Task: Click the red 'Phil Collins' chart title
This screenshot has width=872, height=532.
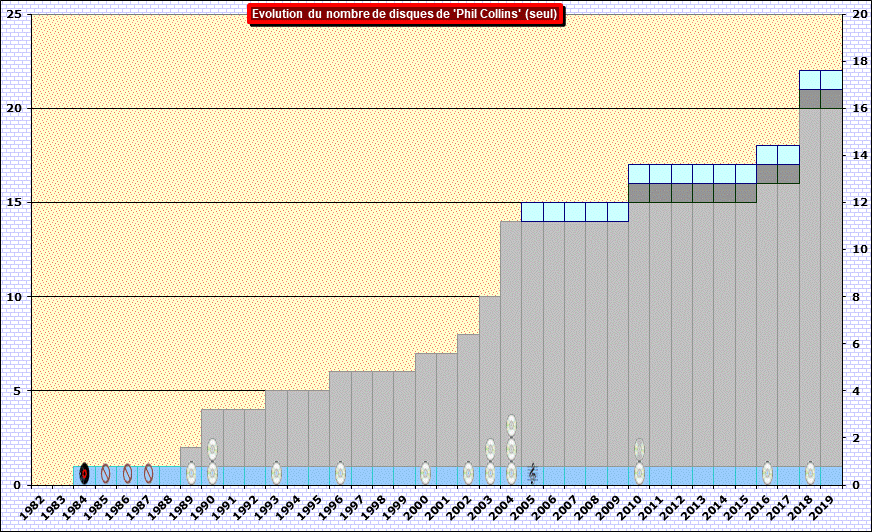Action: (405, 14)
